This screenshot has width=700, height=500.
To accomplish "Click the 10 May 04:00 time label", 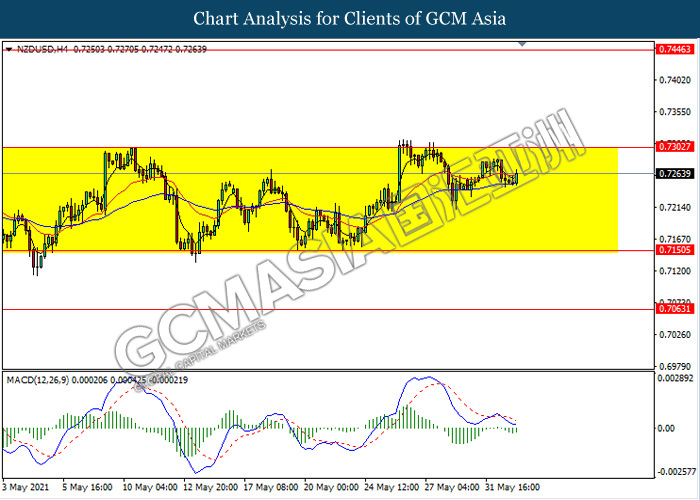I will coord(150,487).
